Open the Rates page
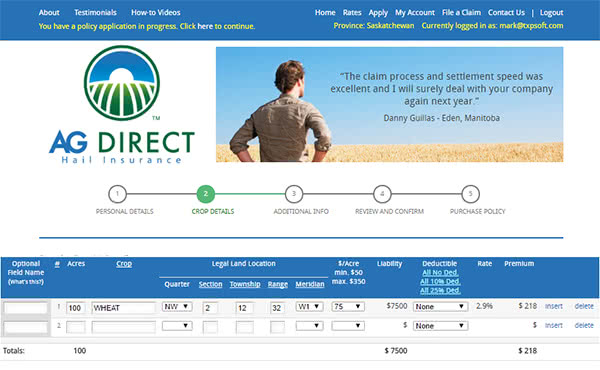The width and height of the screenshot is (600, 370). [x=352, y=13]
